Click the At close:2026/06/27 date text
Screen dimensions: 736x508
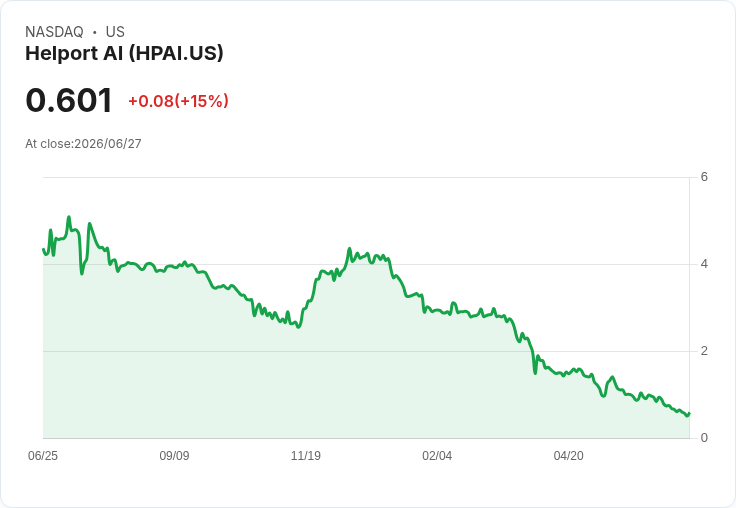point(83,144)
